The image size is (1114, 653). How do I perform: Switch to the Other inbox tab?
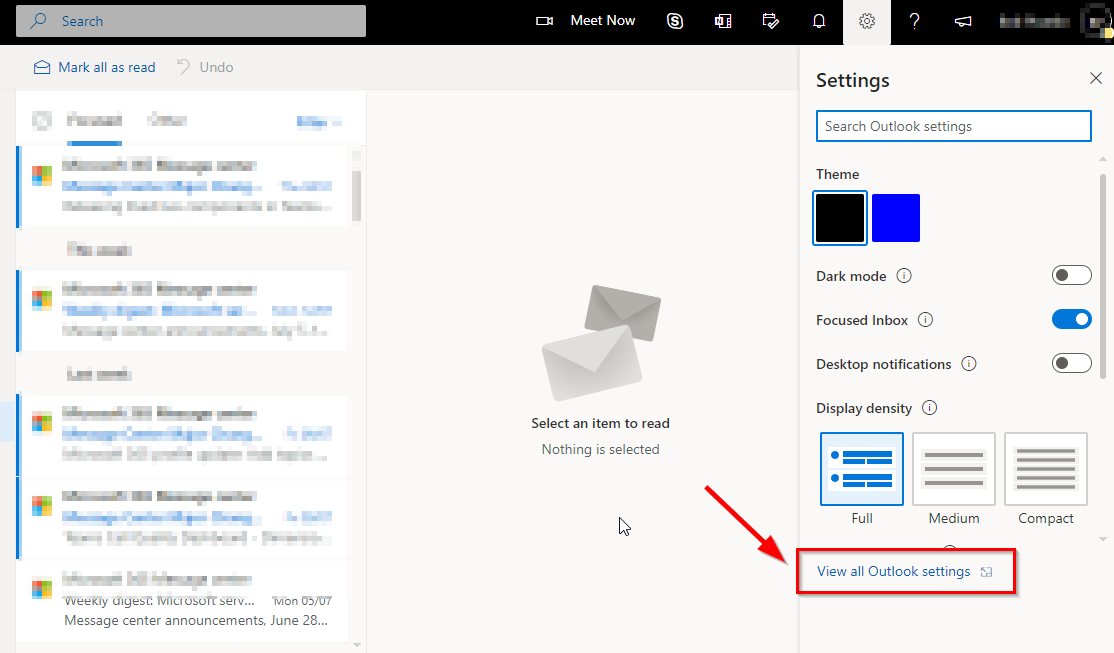[166, 120]
